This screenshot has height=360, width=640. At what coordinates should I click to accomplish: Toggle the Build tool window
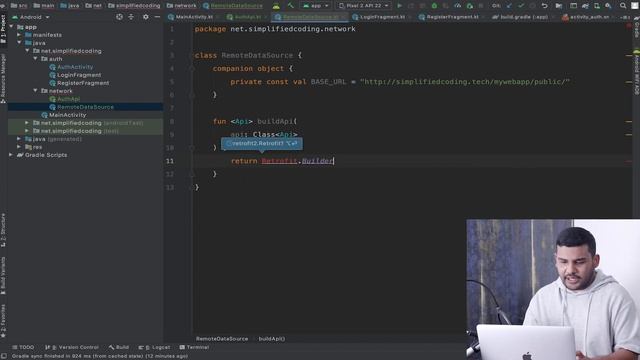pos(119,347)
